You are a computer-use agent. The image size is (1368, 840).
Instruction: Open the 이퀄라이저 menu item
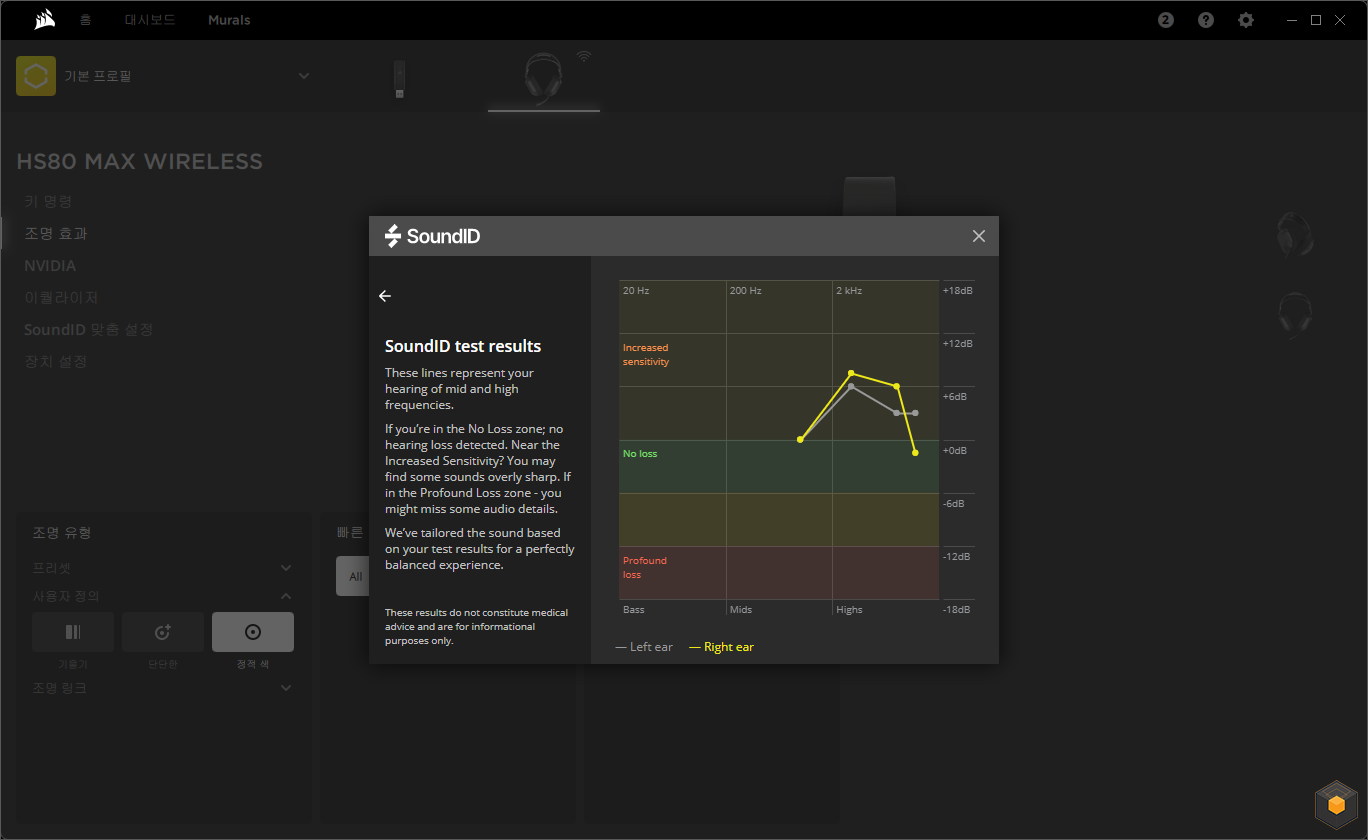coord(61,298)
